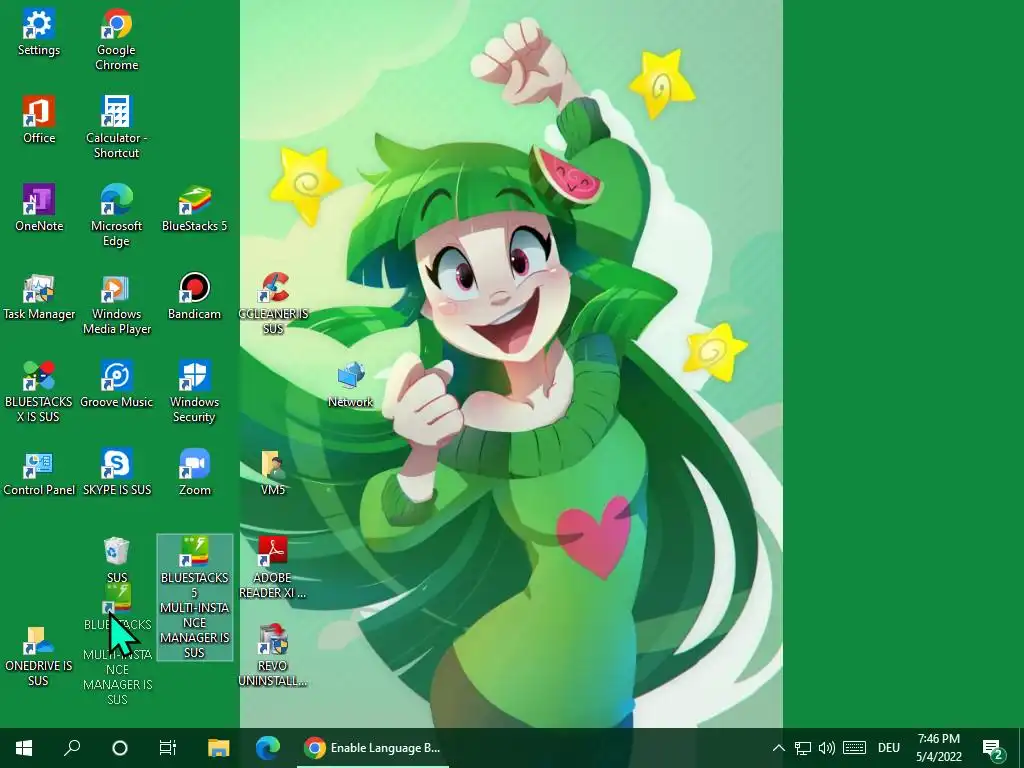Click the VM5 user folder icon
1024x768 pixels.
tap(273, 472)
